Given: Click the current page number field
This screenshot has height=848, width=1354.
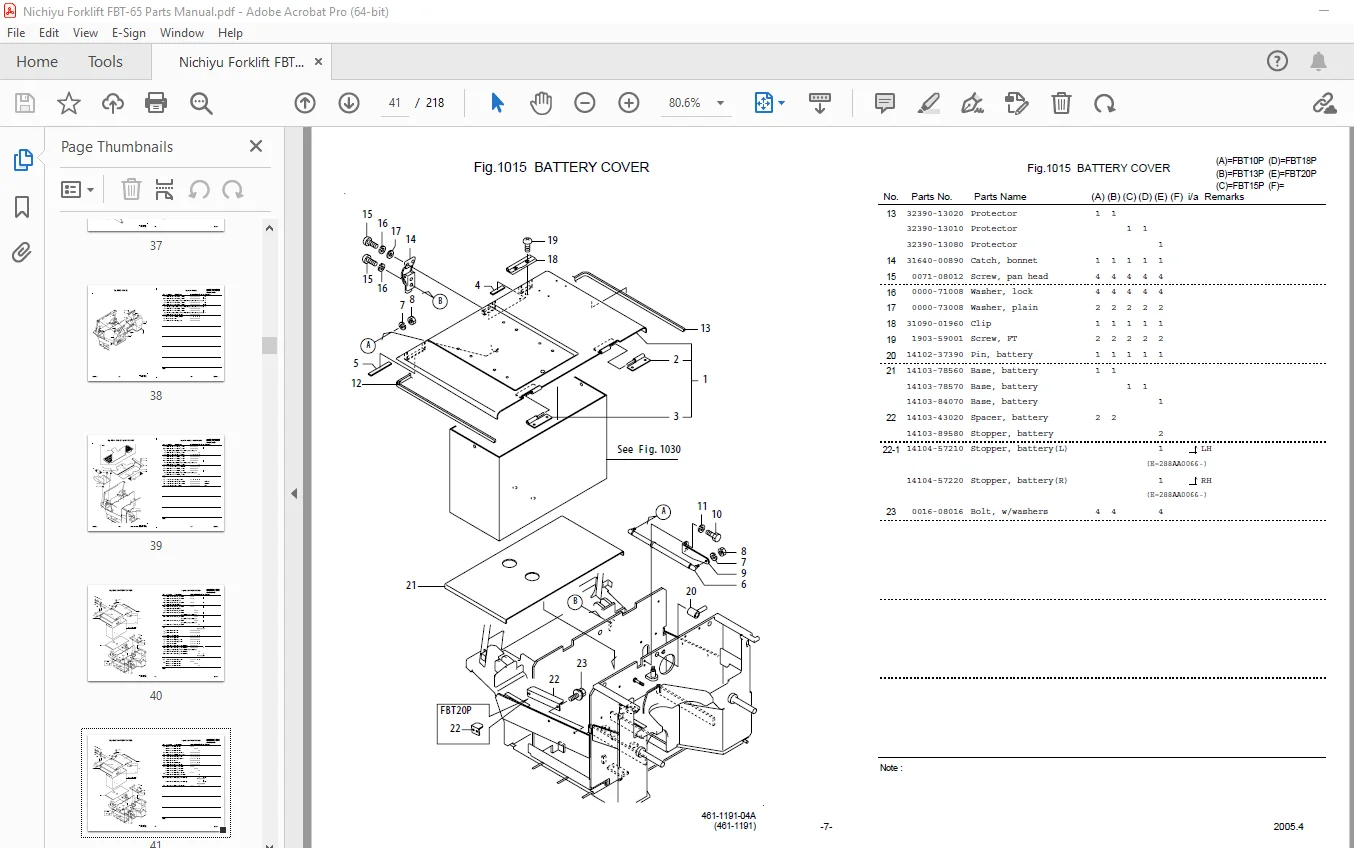Looking at the screenshot, I should [x=394, y=103].
